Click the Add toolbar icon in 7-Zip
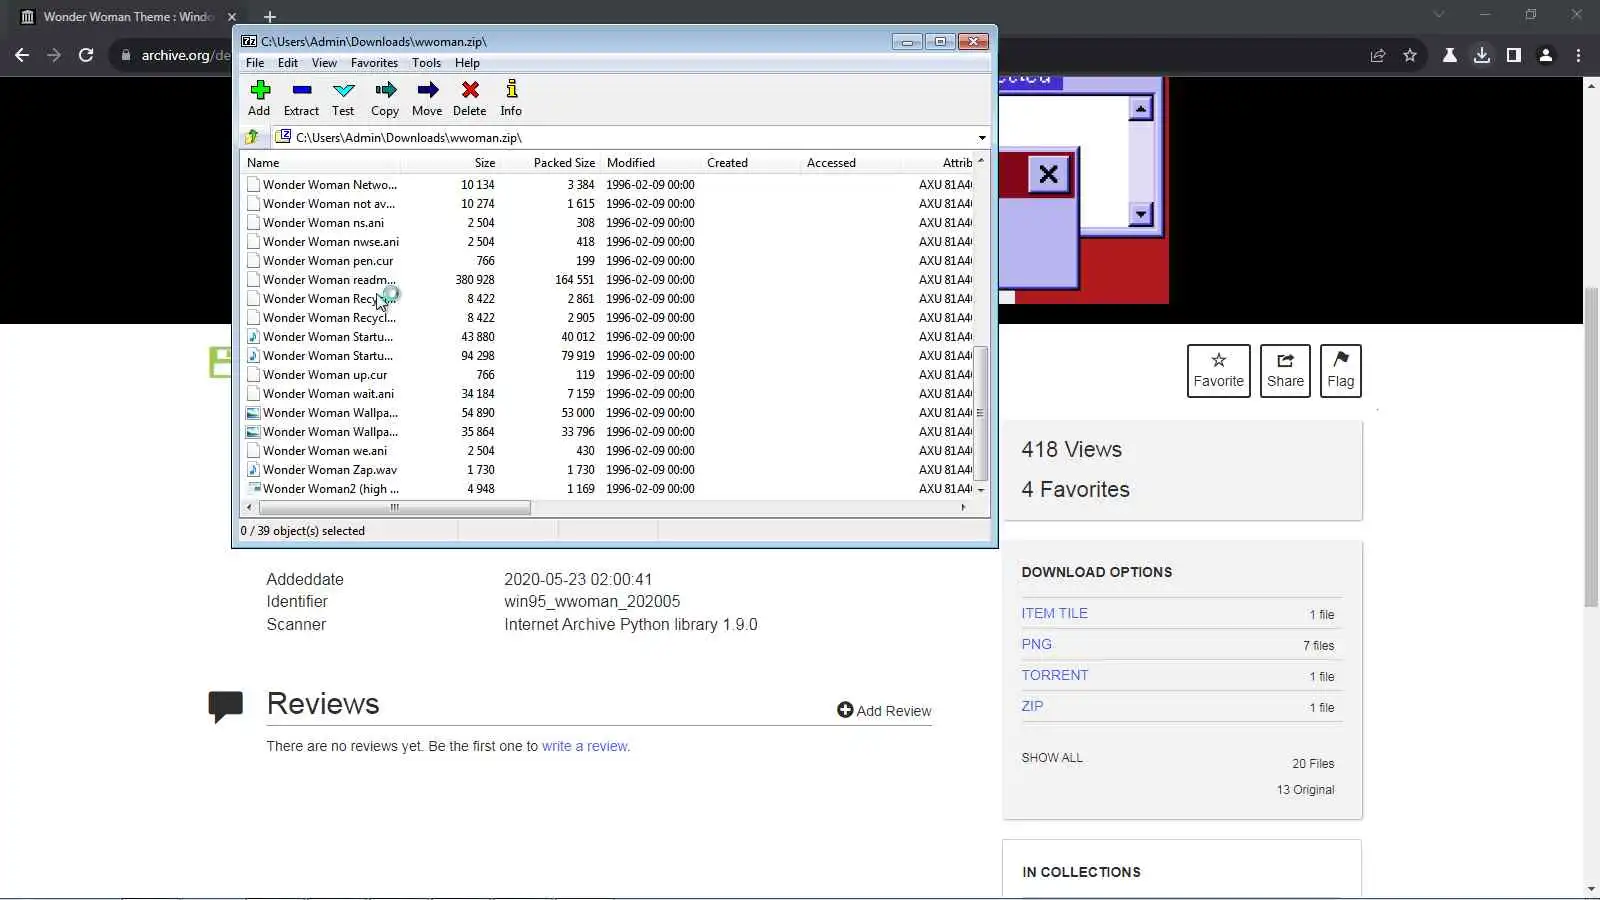This screenshot has width=1600, height=900. click(259, 98)
